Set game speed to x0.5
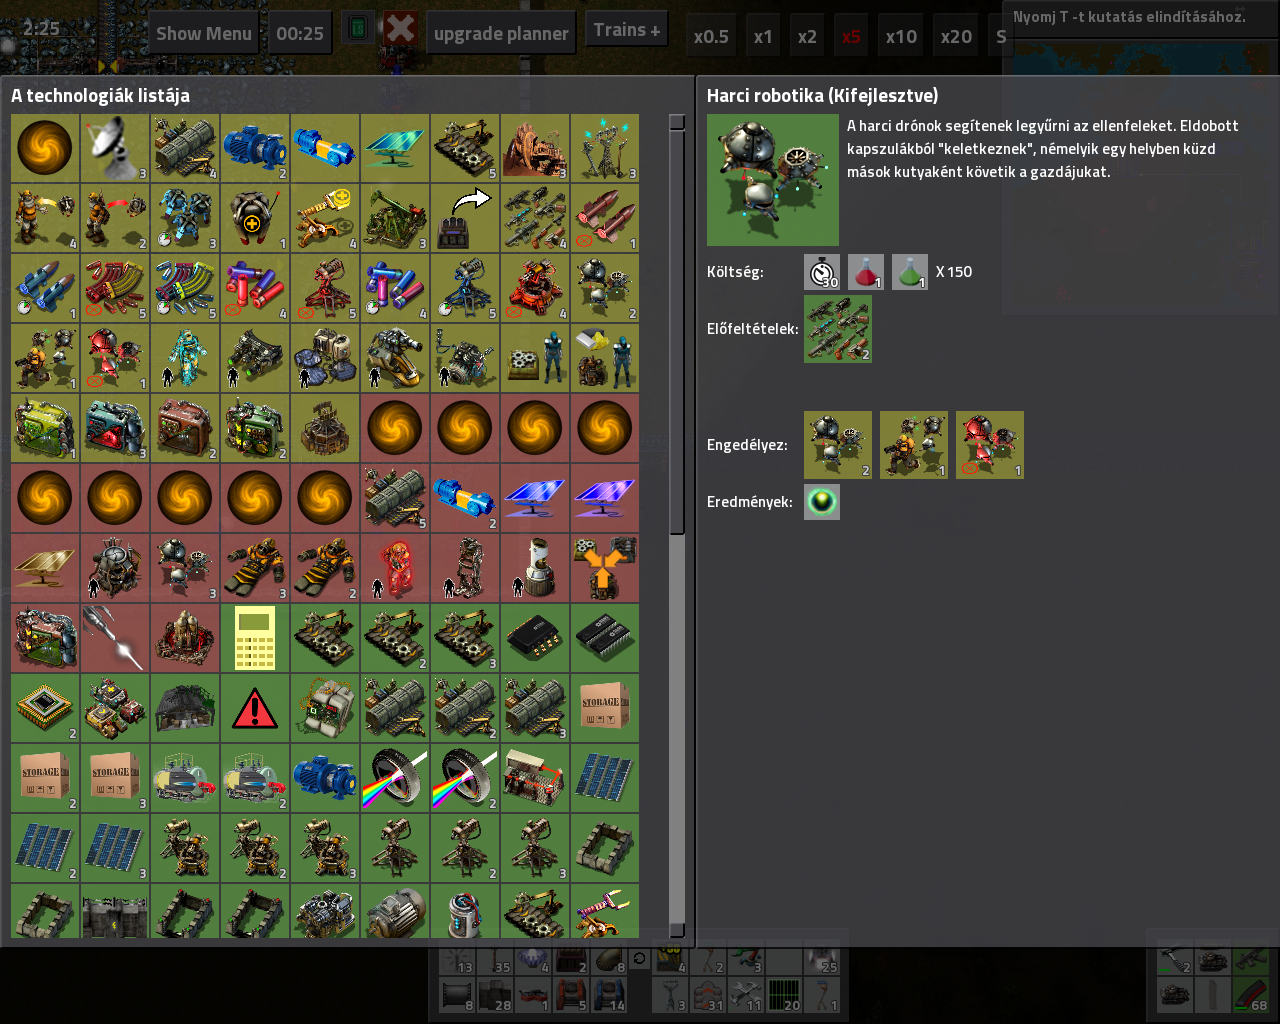1280x1024 pixels. coord(711,37)
